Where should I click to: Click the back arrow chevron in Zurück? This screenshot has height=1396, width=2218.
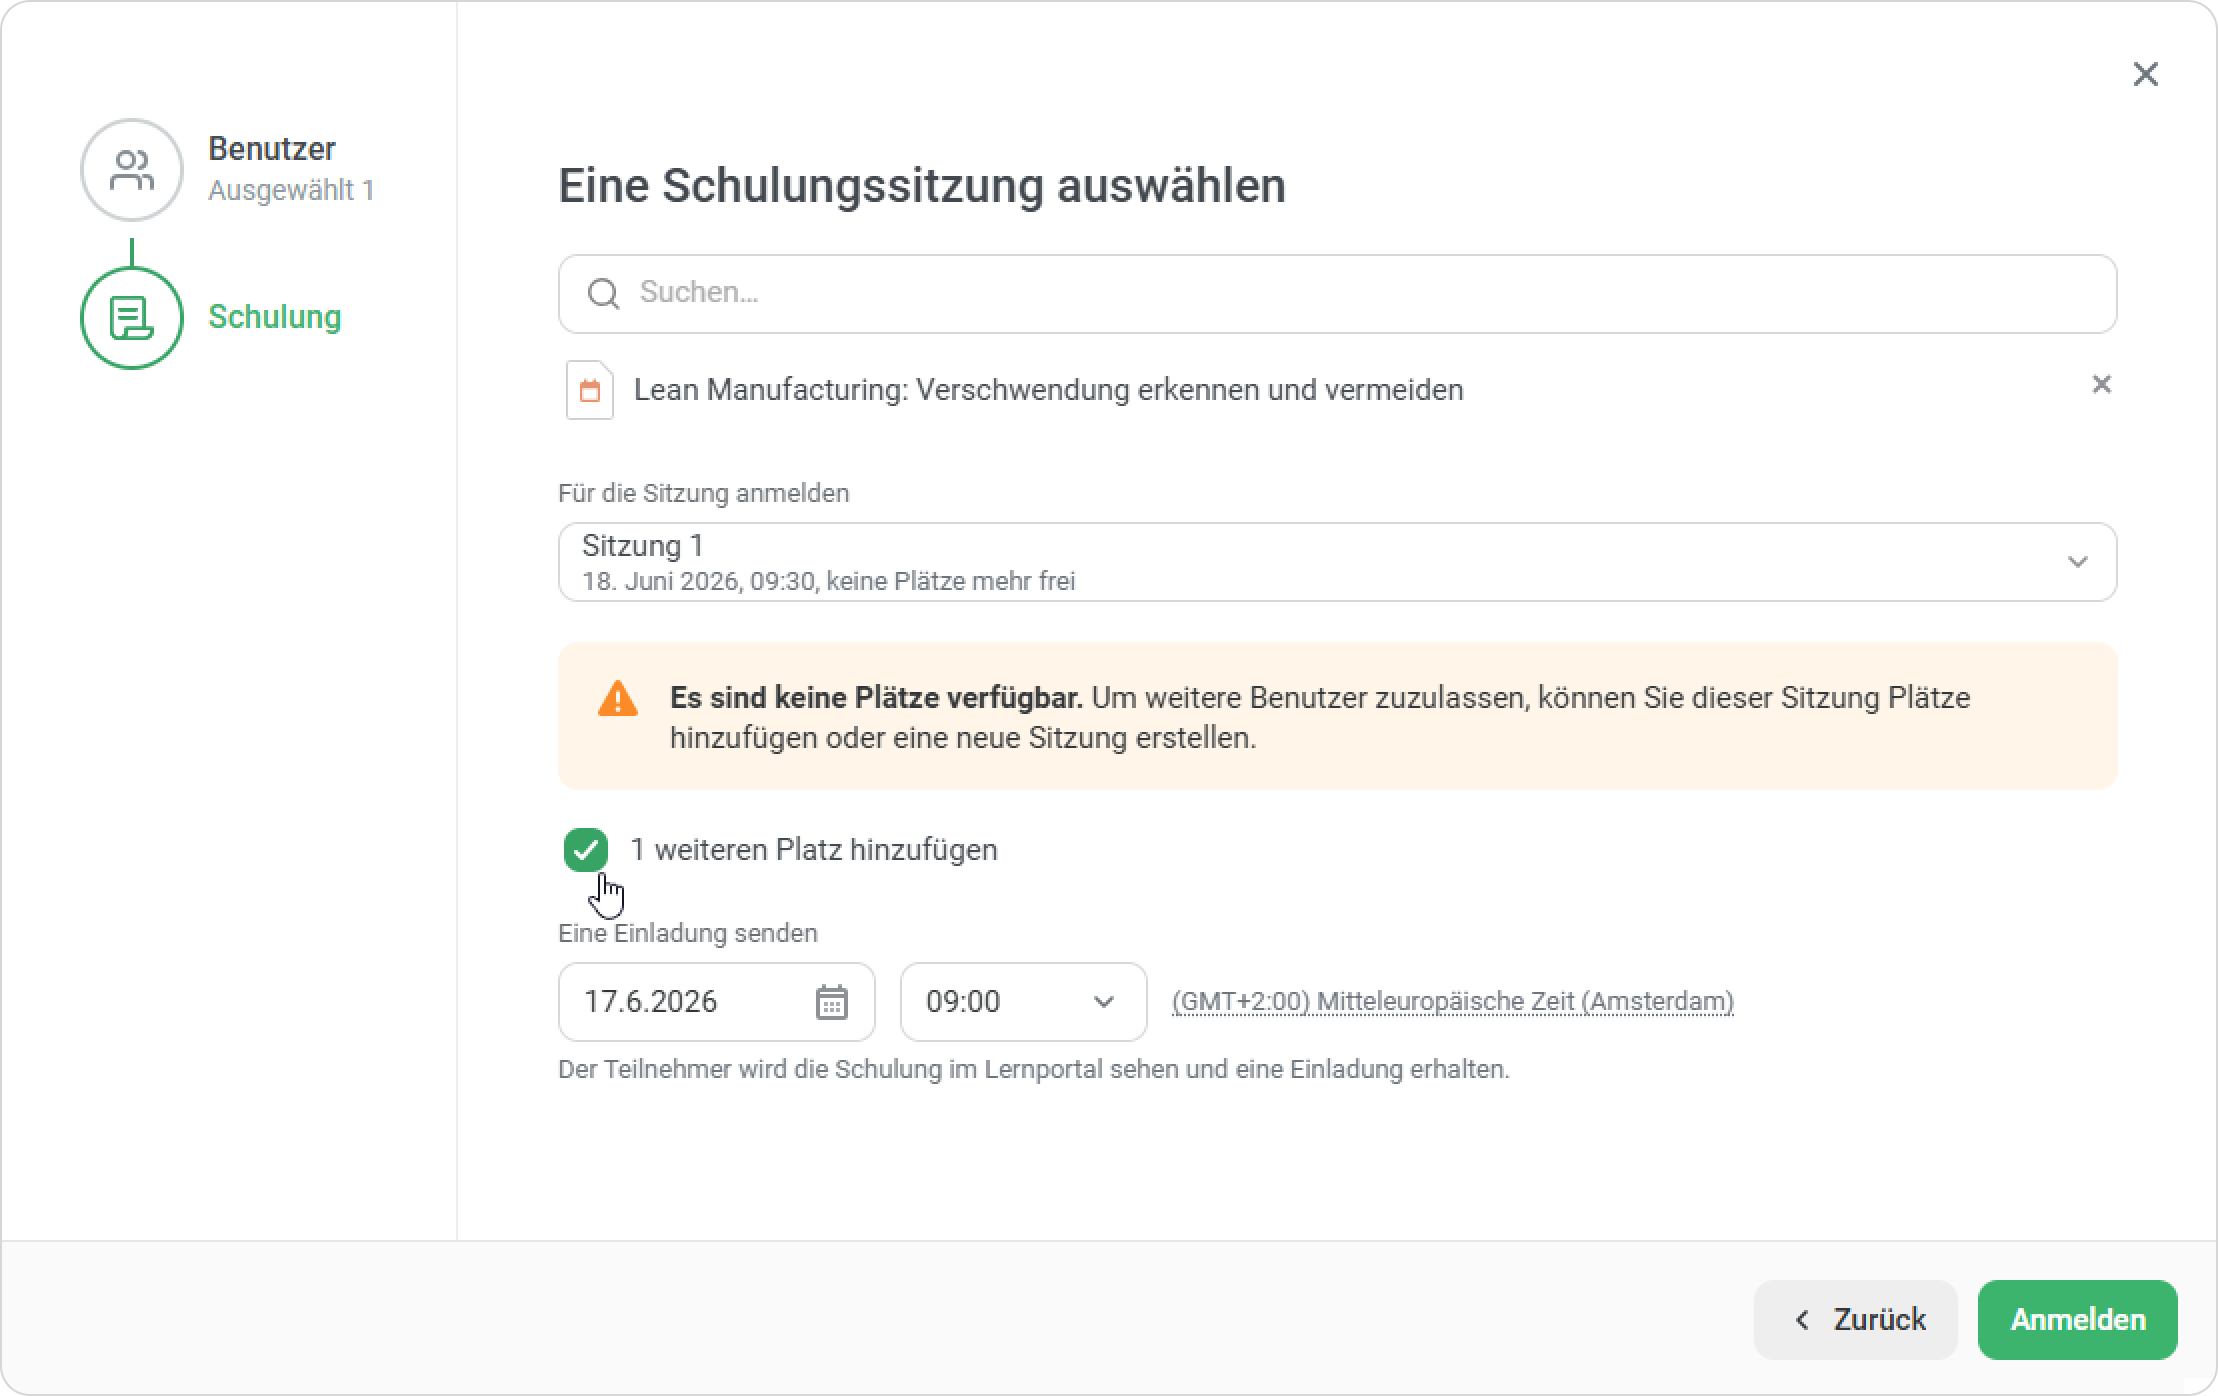tap(1802, 1320)
